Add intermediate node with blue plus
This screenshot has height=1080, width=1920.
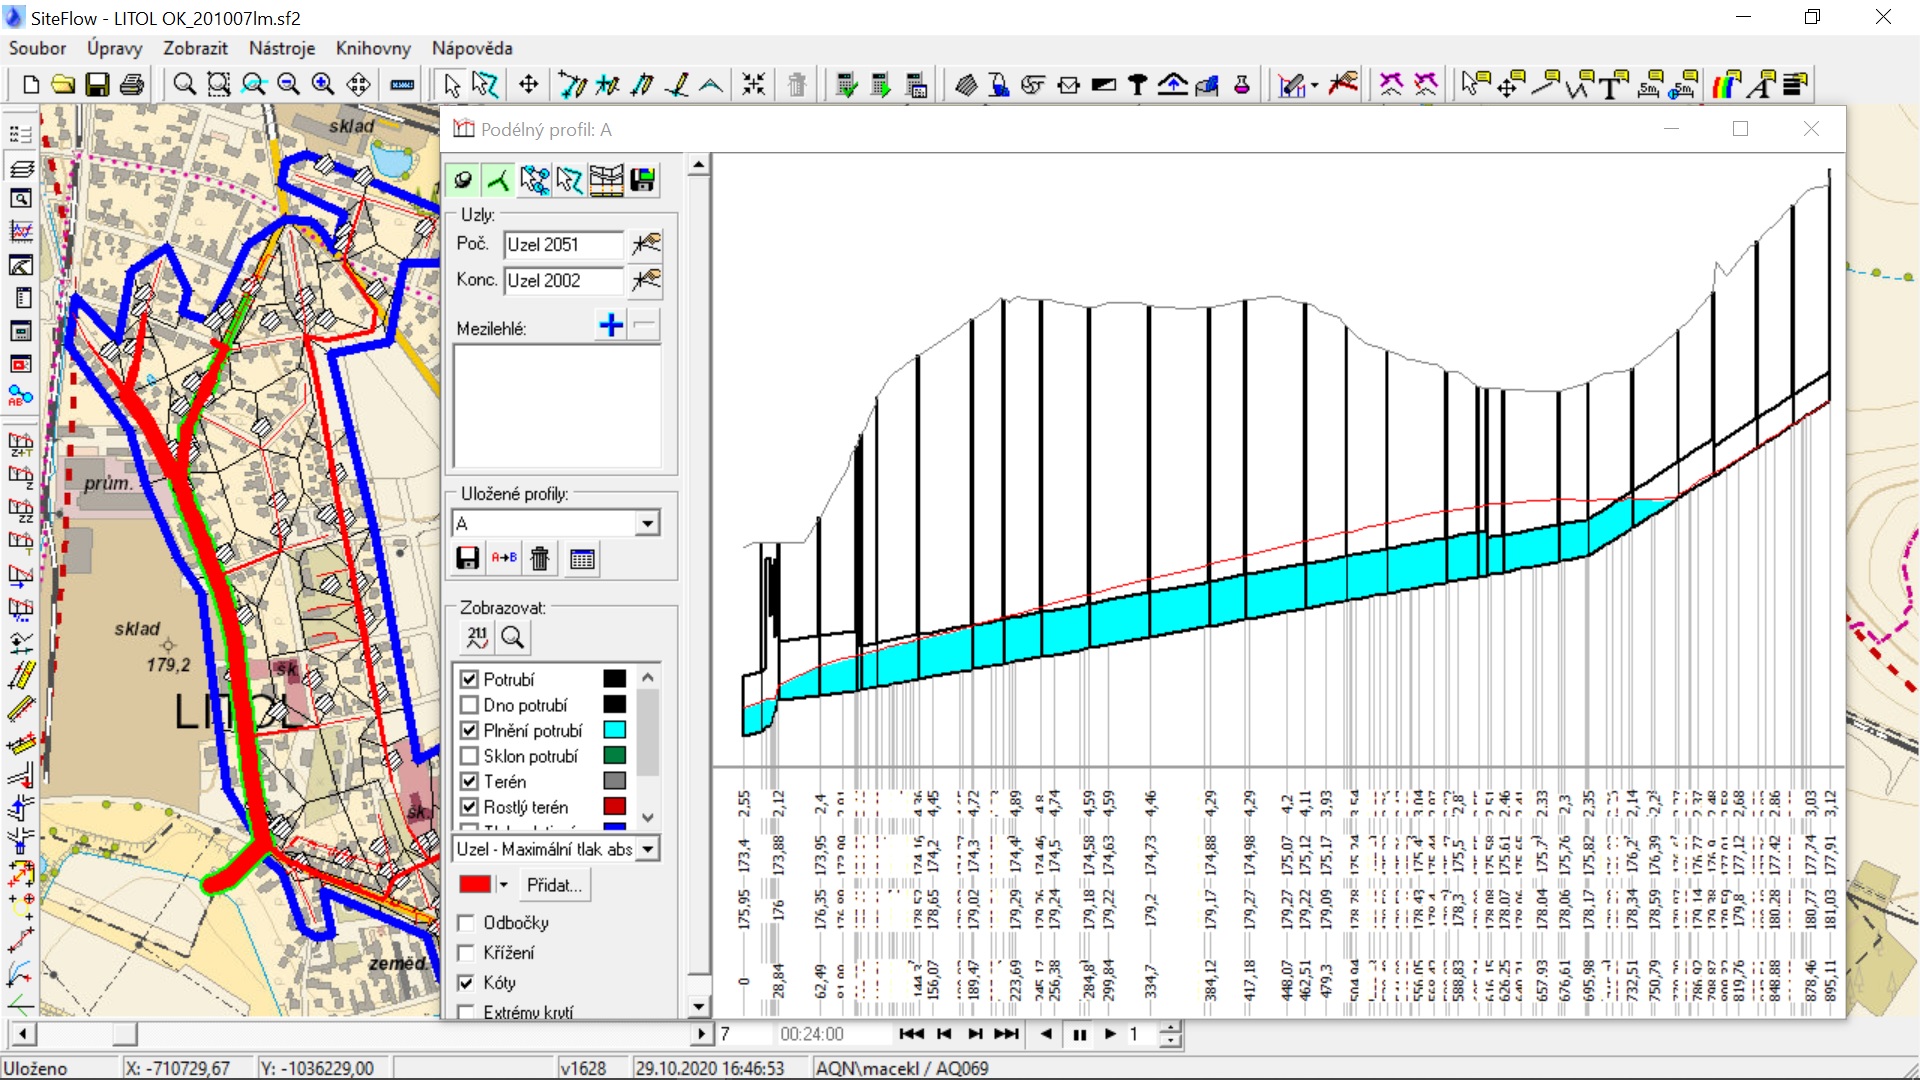tap(611, 325)
